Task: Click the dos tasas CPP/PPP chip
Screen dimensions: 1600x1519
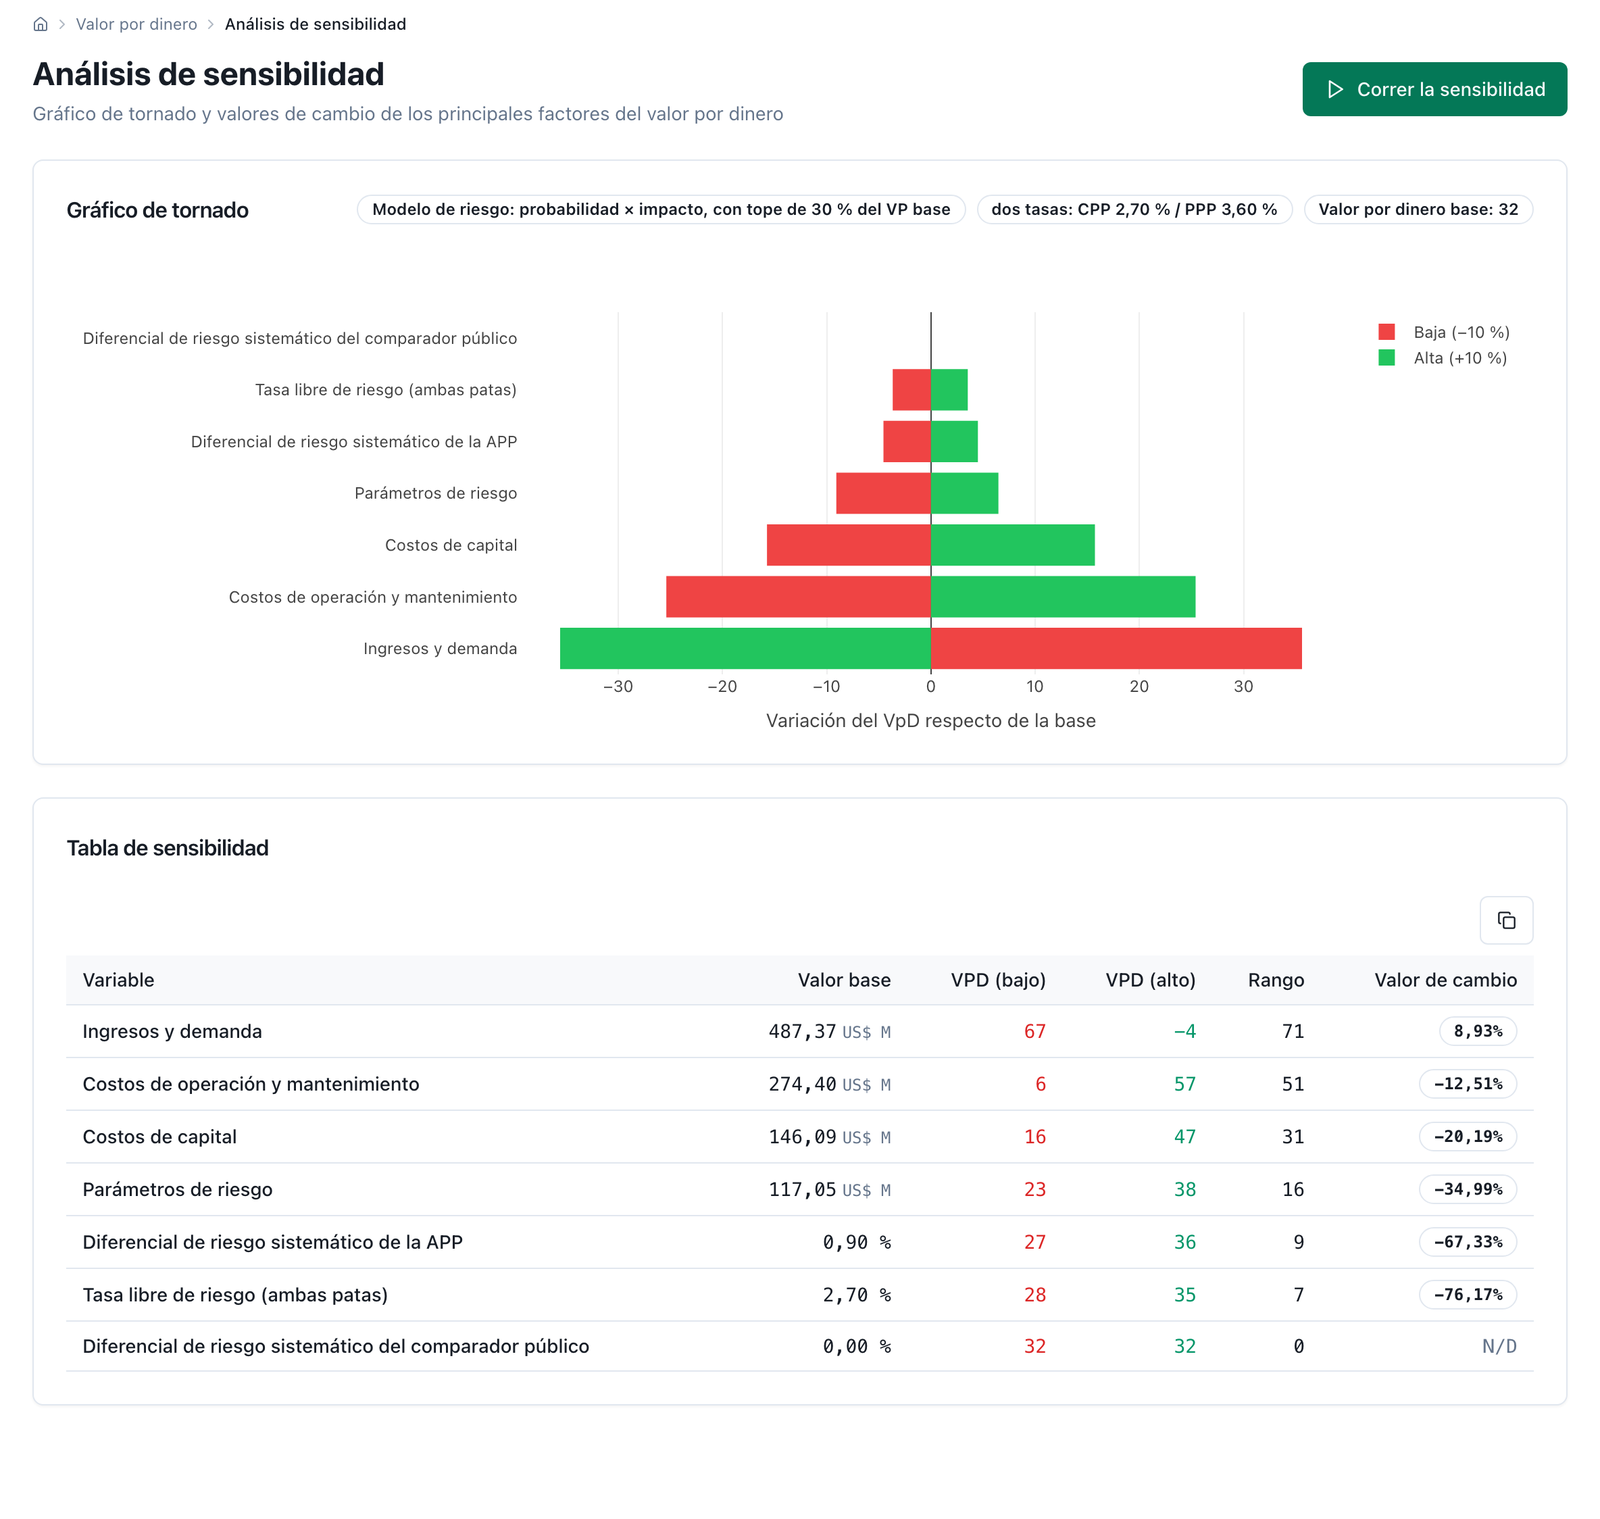Action: 1134,209
